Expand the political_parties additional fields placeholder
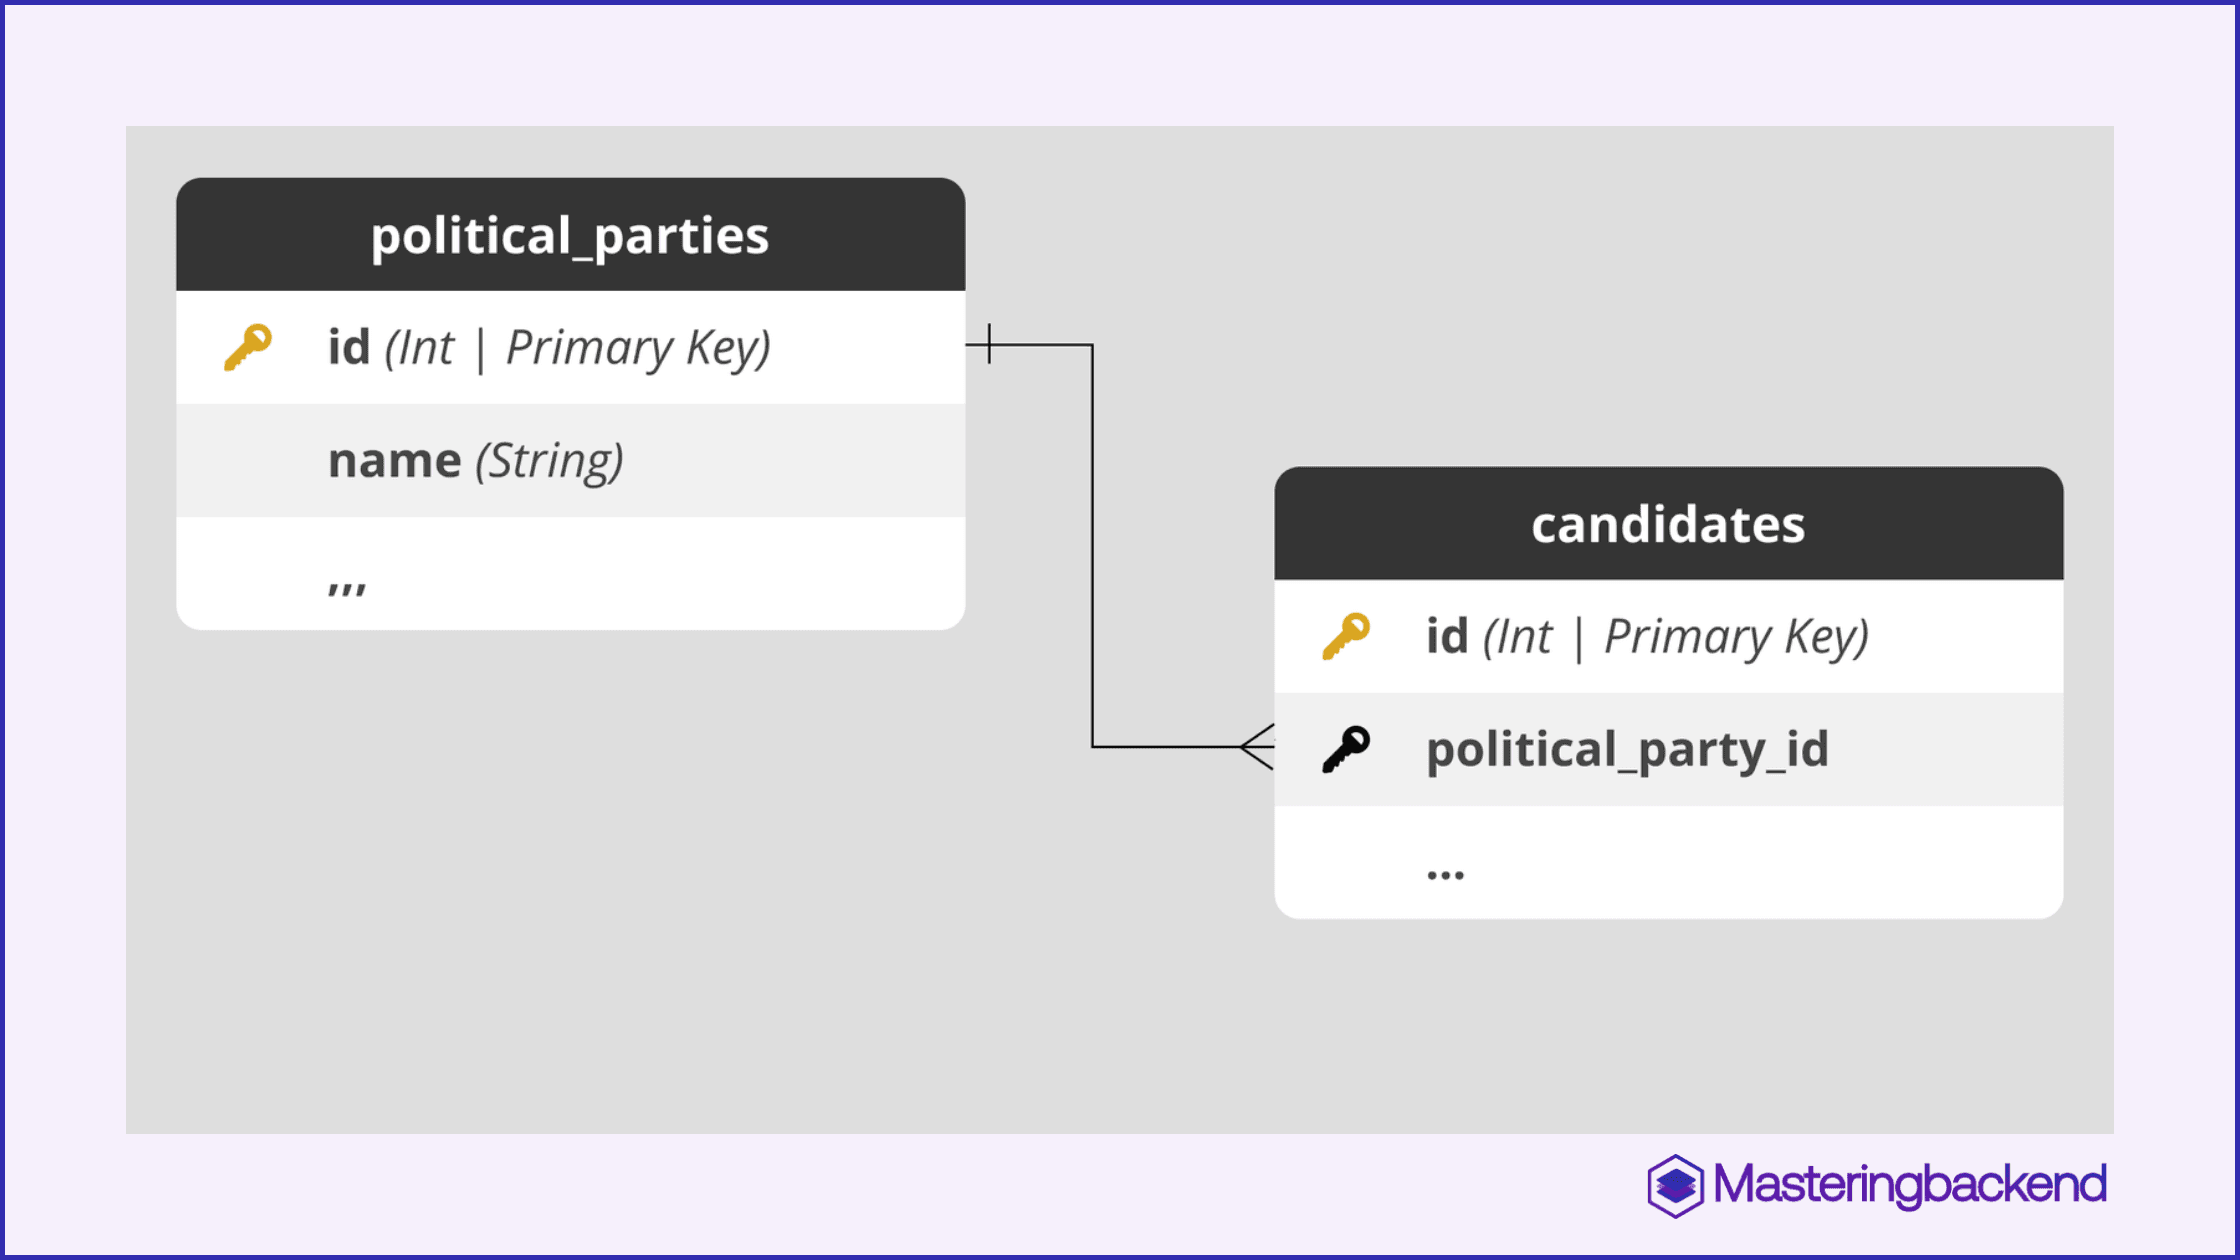 (x=570, y=573)
